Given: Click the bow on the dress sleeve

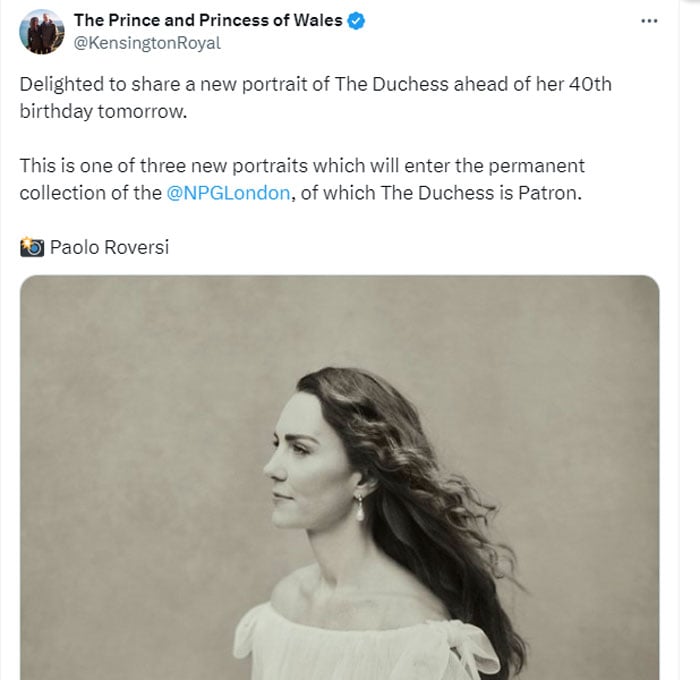Looking at the screenshot, I should click(x=478, y=640).
